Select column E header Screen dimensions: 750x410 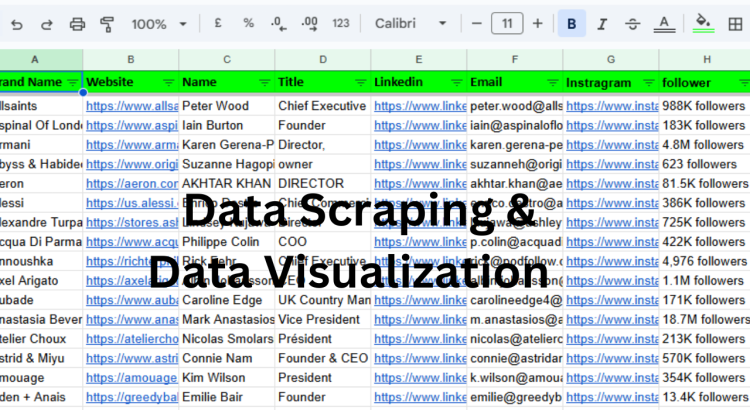click(x=419, y=59)
